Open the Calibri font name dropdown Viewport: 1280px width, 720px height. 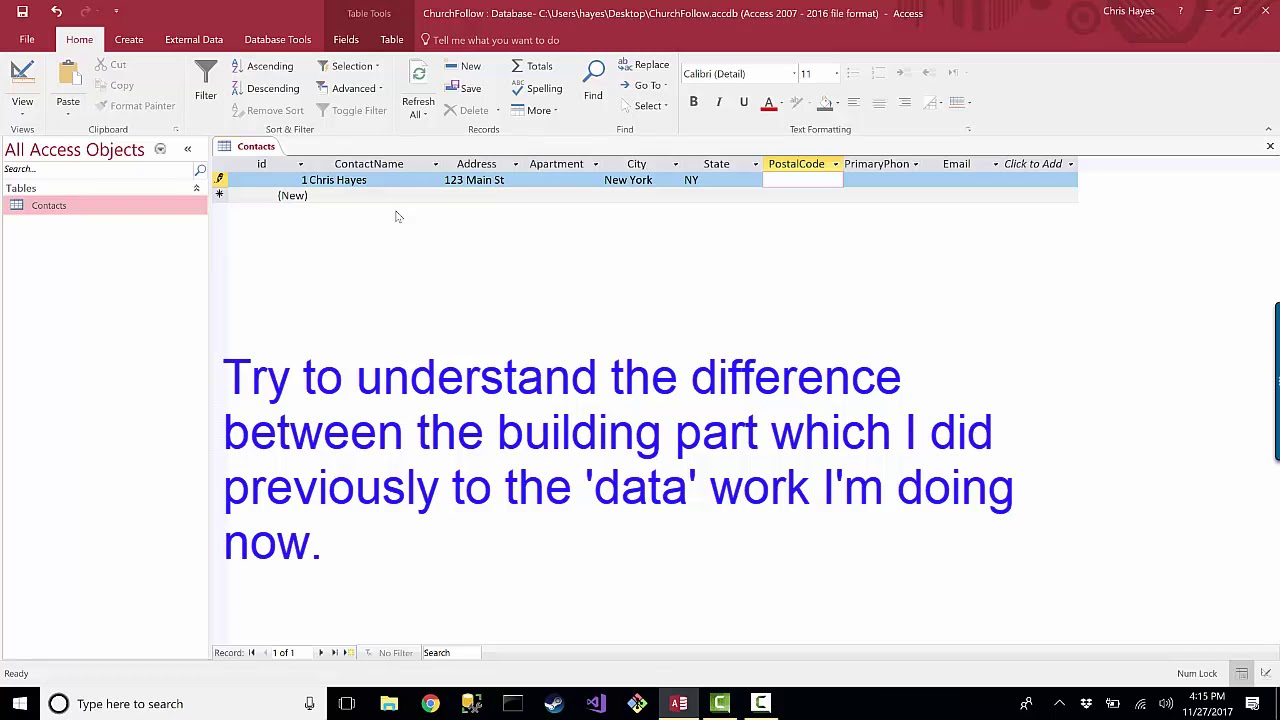coord(794,74)
